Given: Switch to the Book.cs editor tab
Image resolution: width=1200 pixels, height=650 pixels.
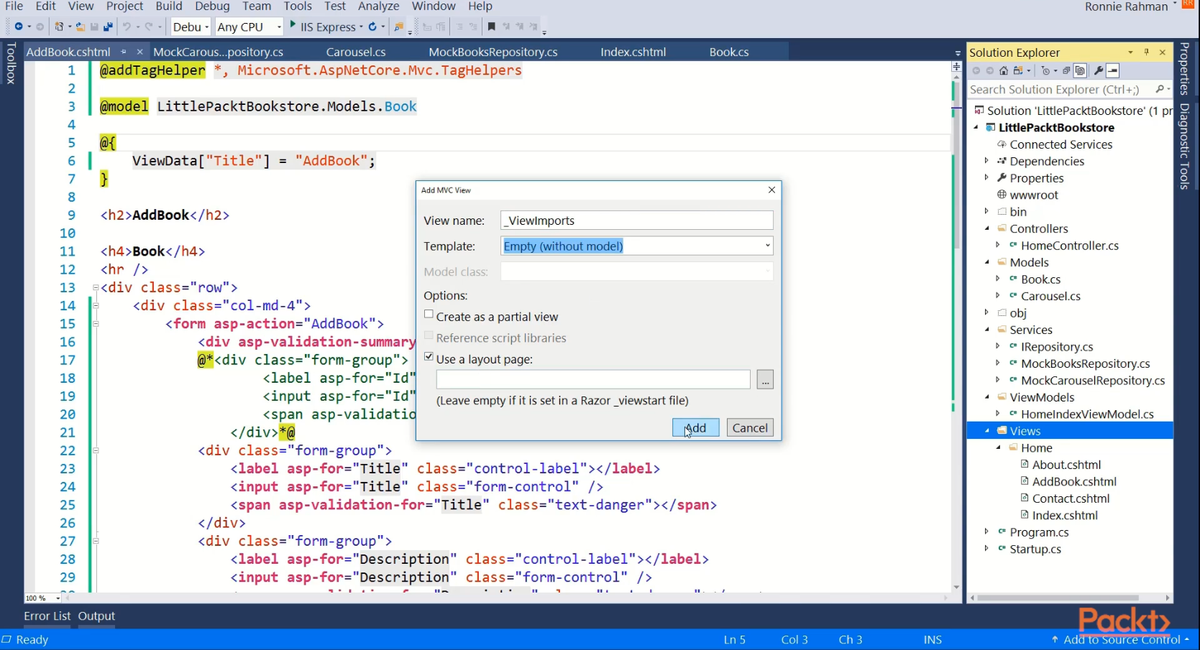Looking at the screenshot, I should [729, 52].
